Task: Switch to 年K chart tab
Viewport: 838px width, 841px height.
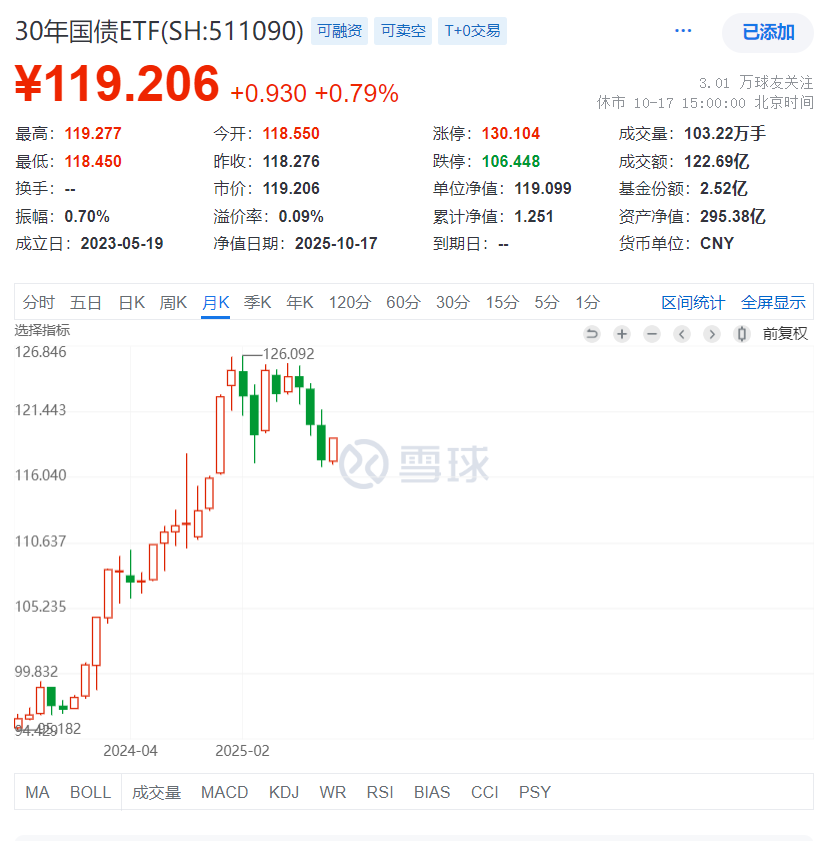Action: click(299, 303)
